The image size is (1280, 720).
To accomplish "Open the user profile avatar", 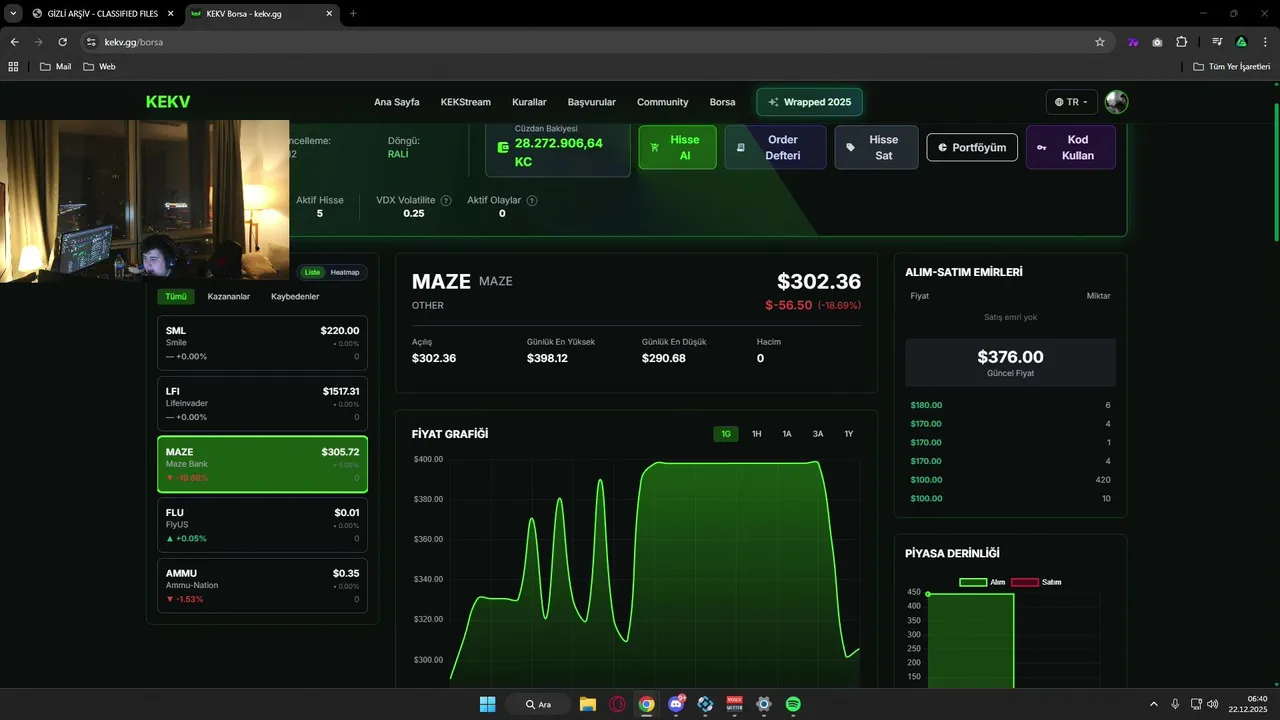I will click(x=1116, y=102).
